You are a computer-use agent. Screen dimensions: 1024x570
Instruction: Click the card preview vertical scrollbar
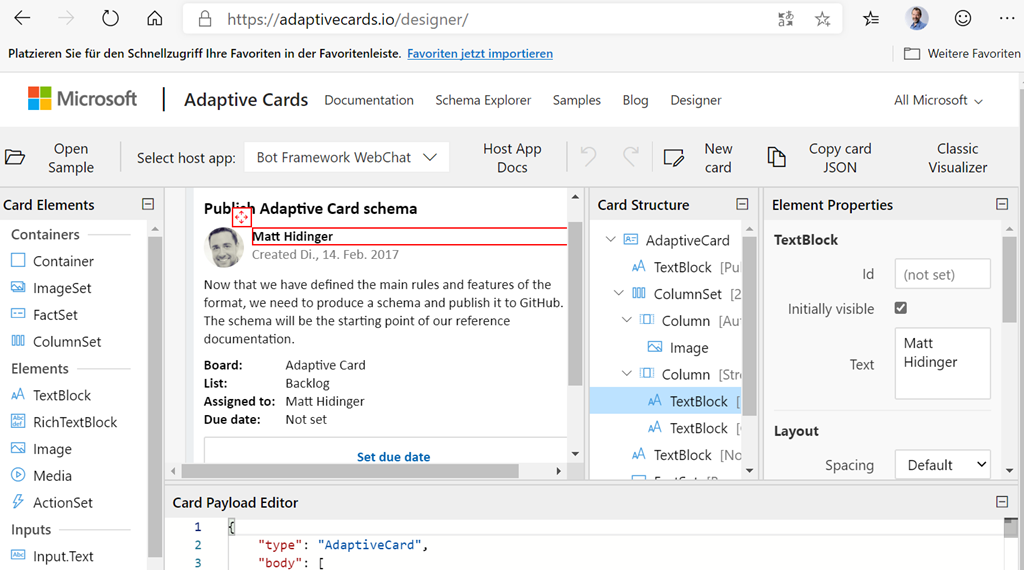[575, 304]
